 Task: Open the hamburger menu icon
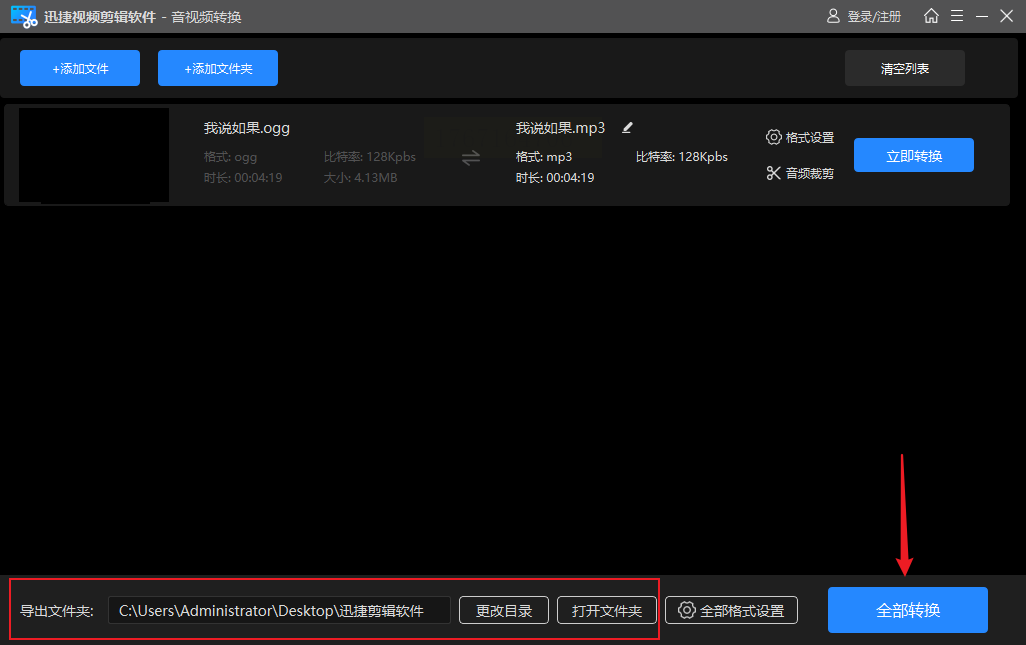957,16
